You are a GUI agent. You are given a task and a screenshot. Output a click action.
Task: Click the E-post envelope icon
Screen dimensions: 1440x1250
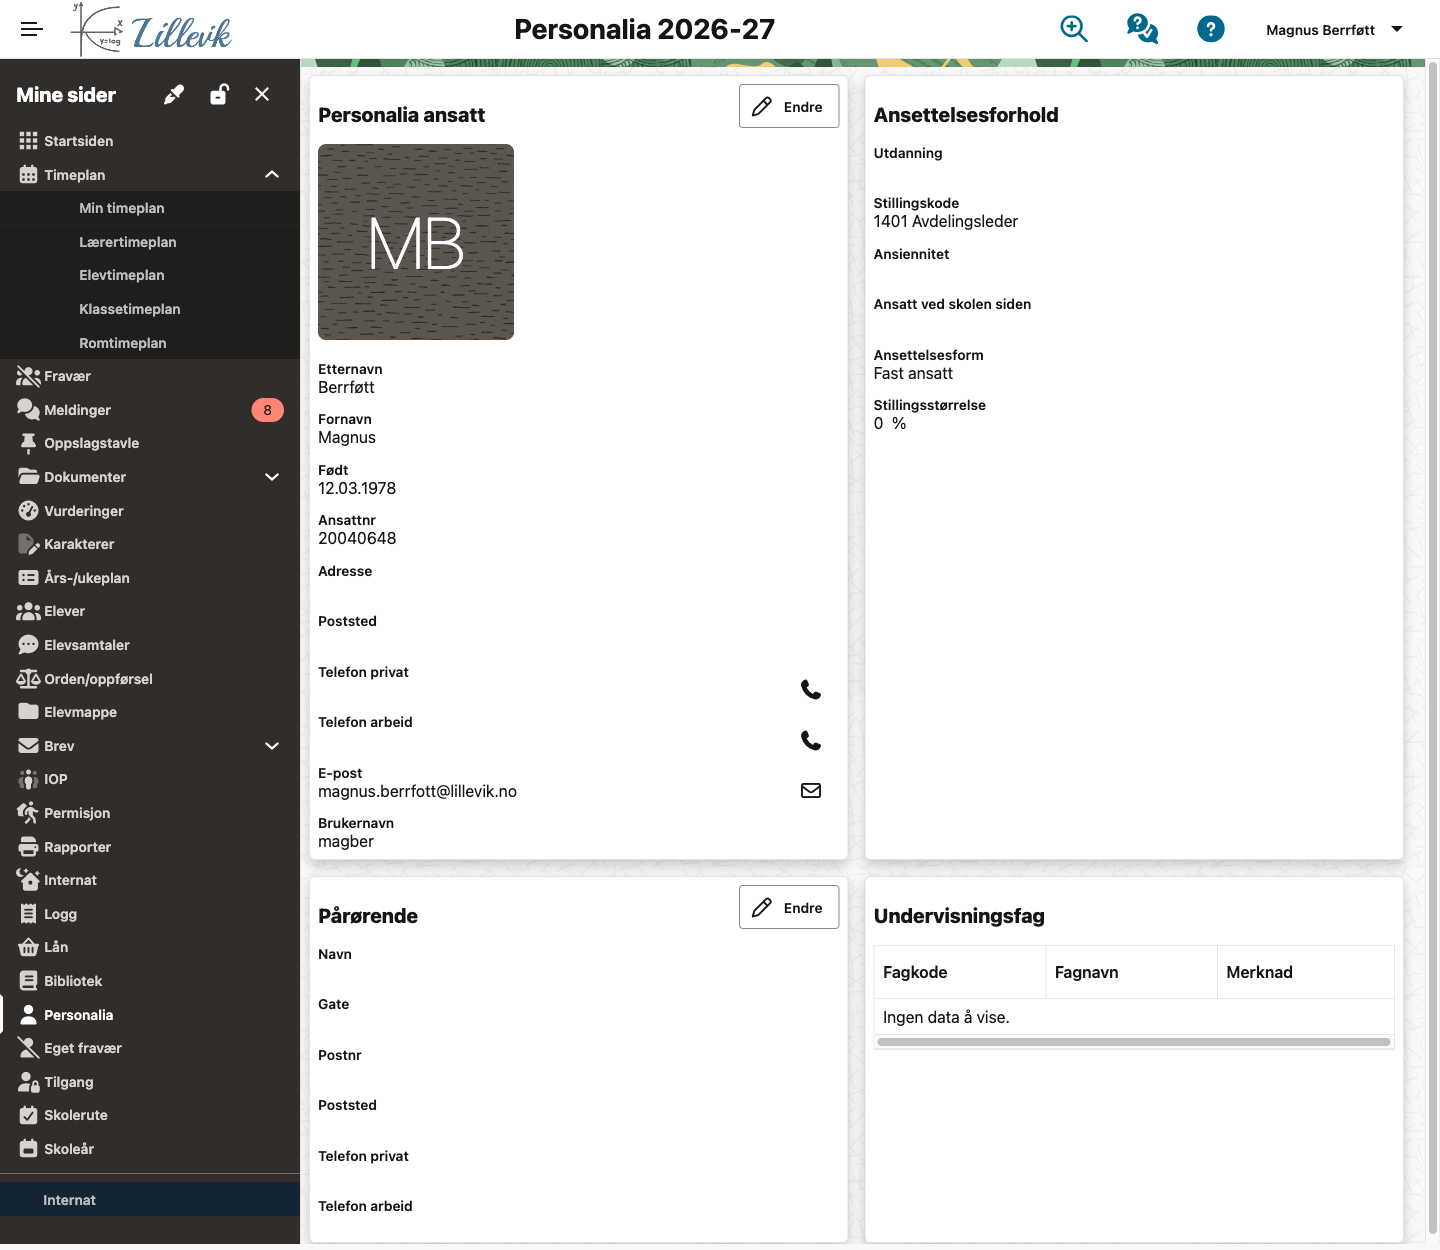(x=811, y=790)
